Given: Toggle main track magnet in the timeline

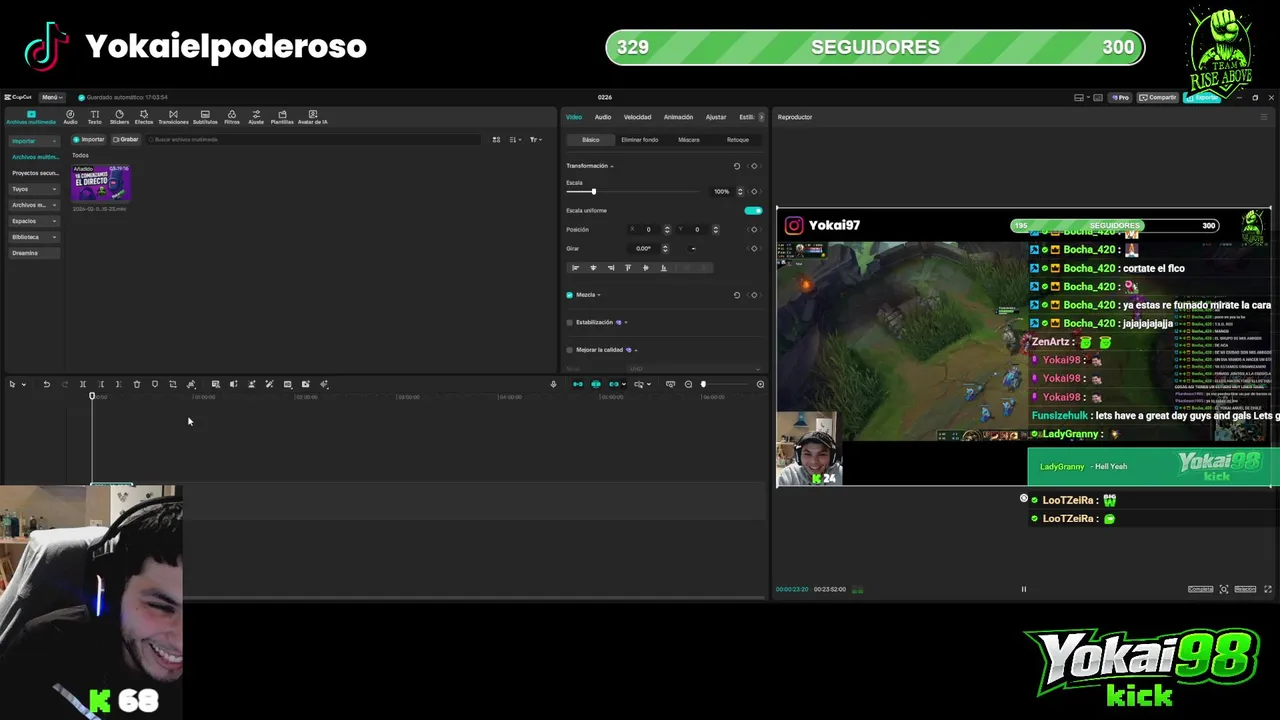Looking at the screenshot, I should tap(577, 384).
